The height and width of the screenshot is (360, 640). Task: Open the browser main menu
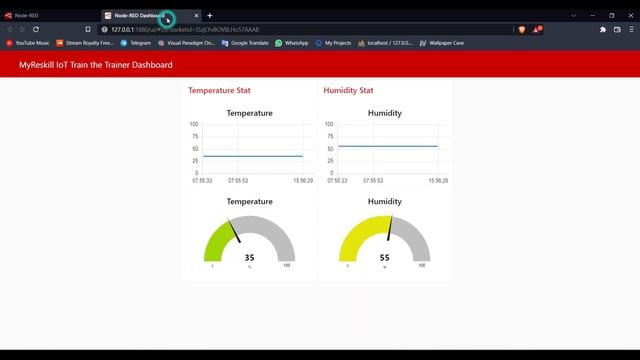coord(631,29)
